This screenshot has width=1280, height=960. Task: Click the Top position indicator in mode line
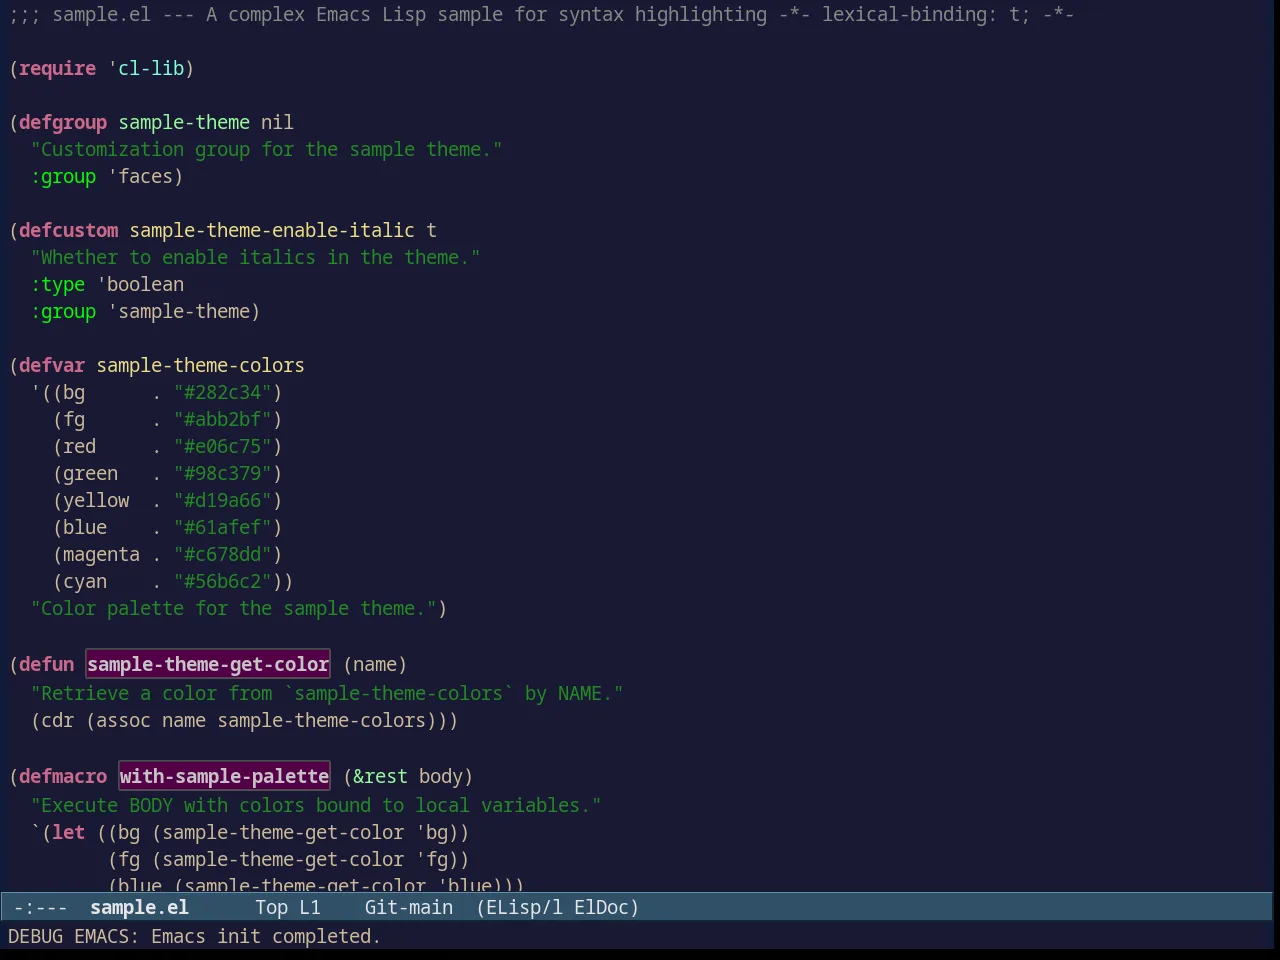[x=271, y=907]
